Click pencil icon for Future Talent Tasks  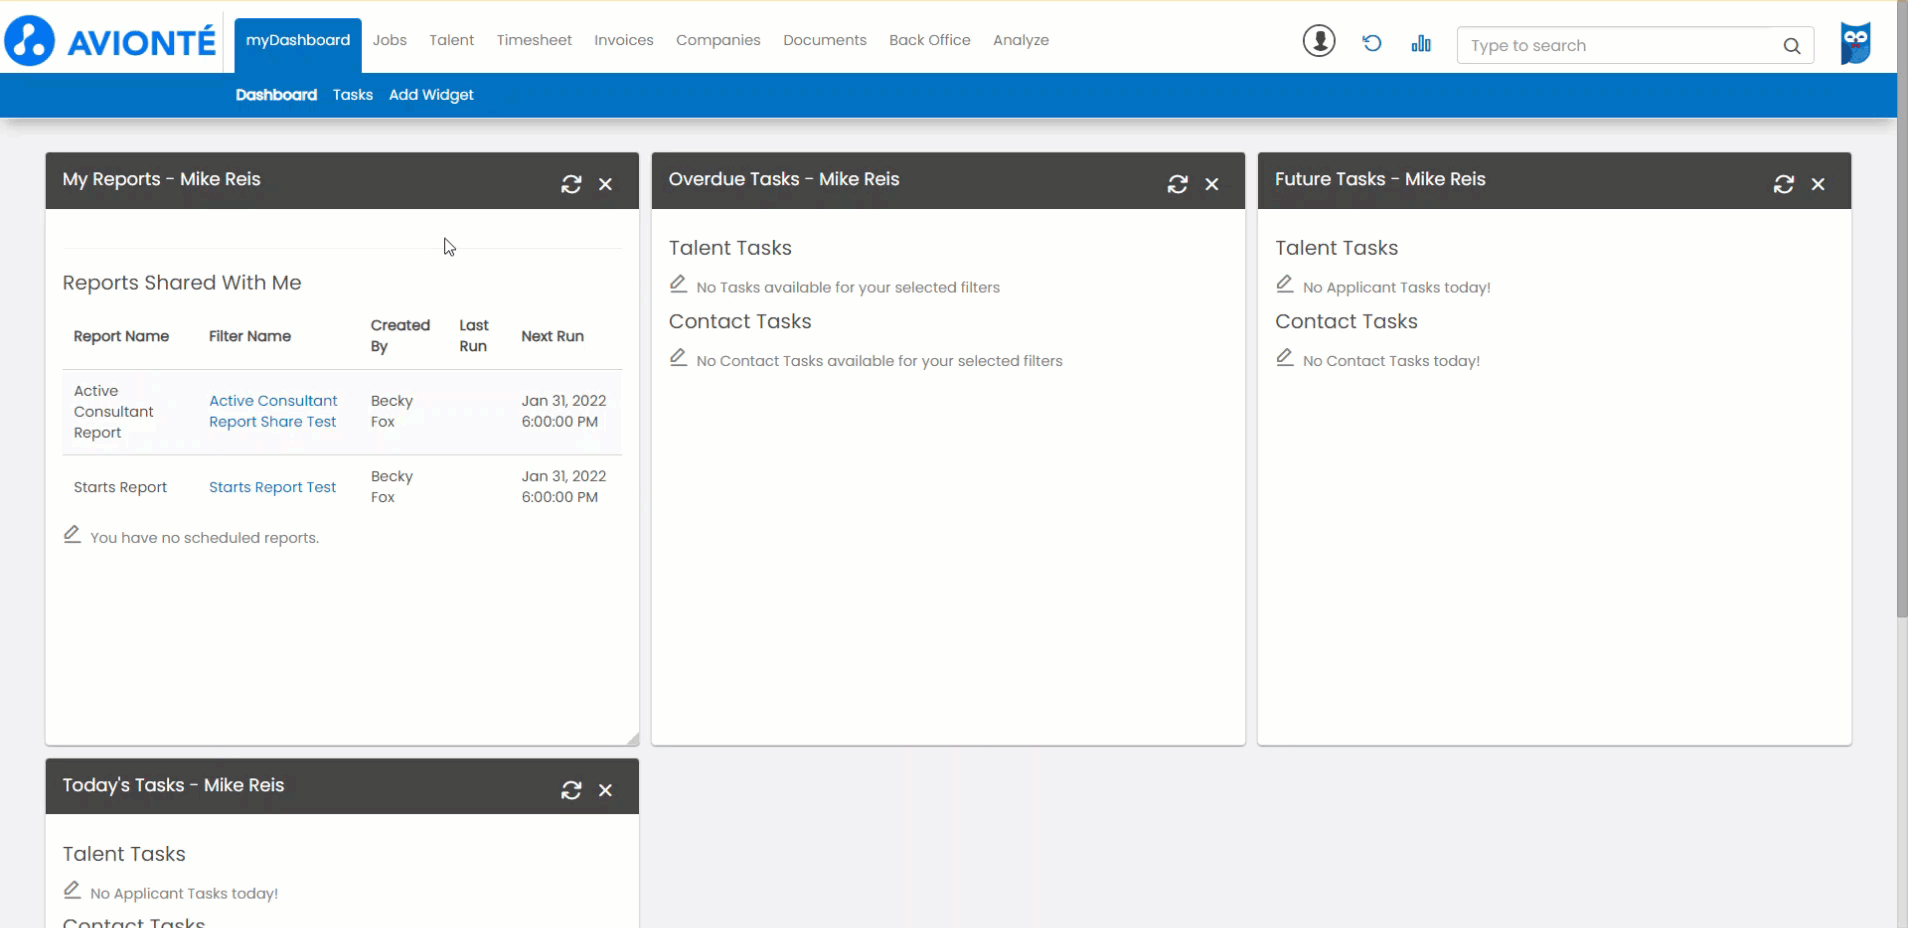[1285, 284]
